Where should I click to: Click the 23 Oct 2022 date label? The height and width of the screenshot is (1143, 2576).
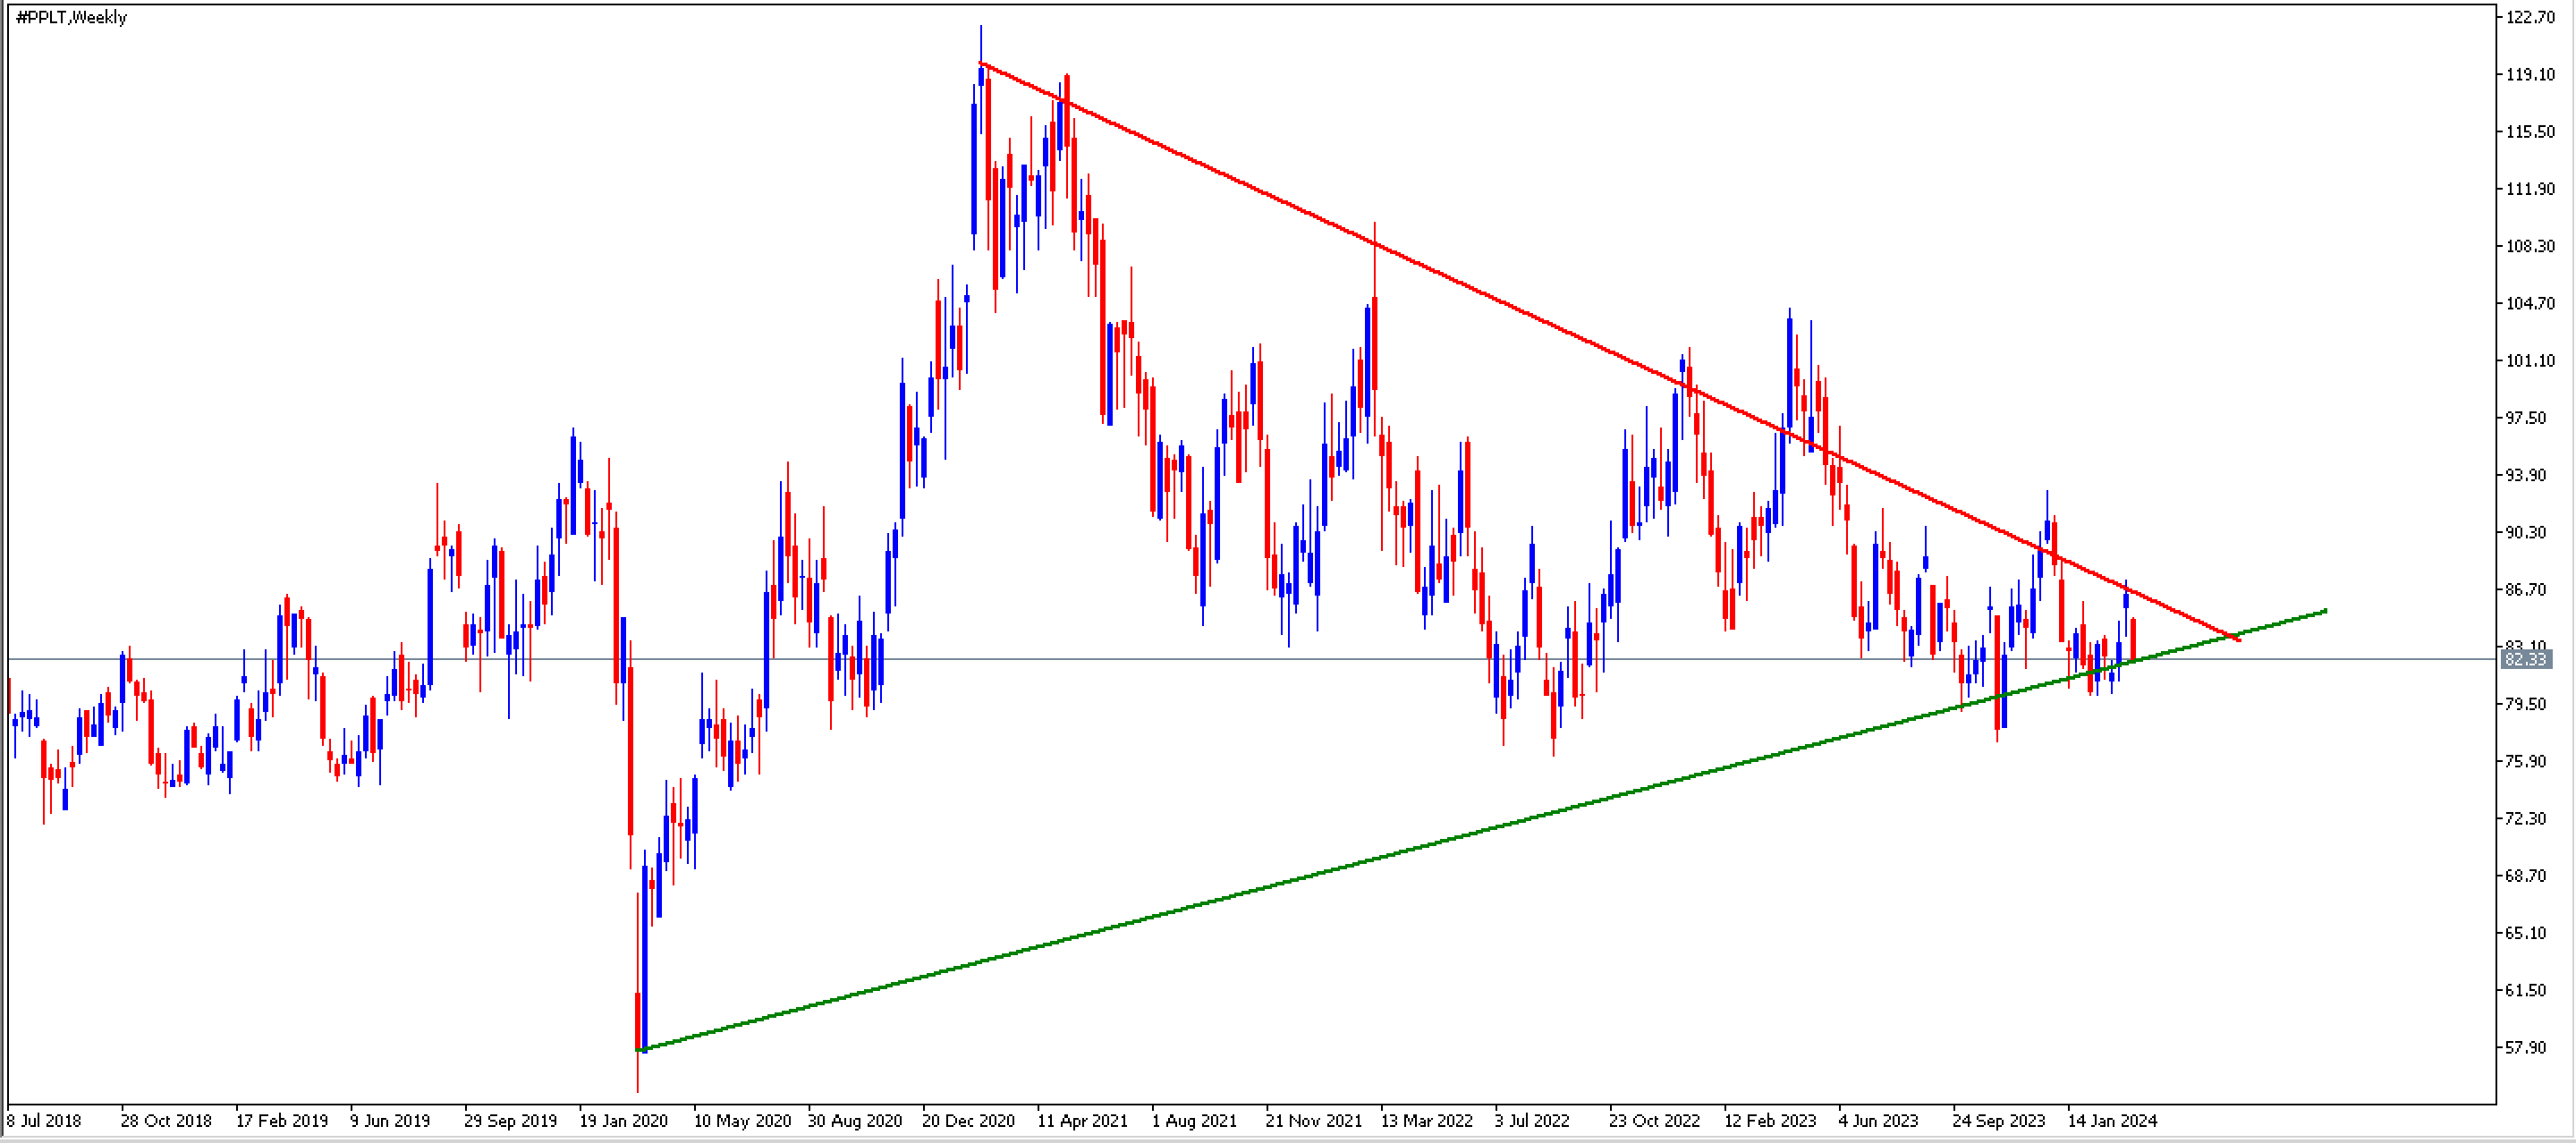(x=1654, y=1120)
